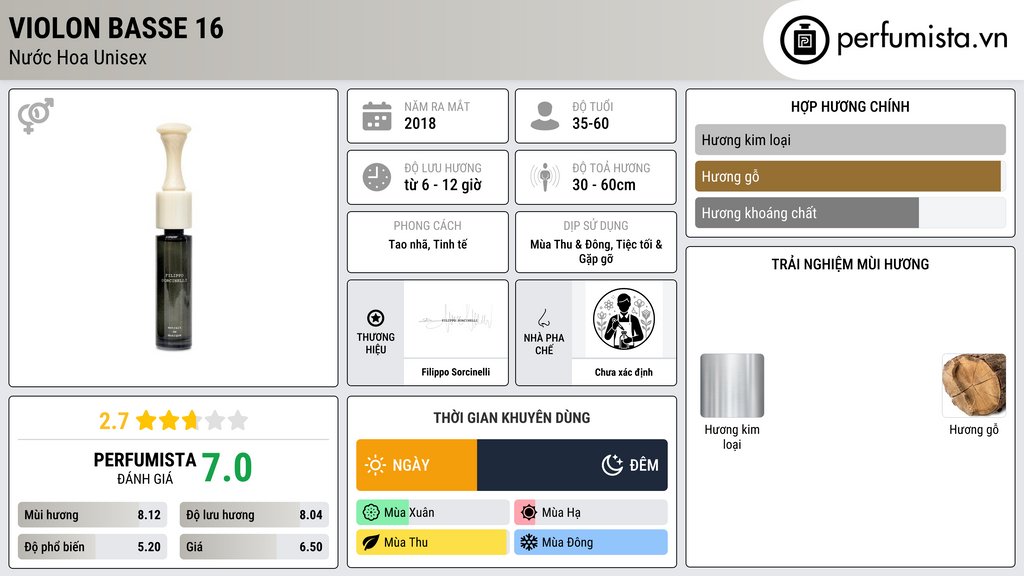Viewport: 1024px width, 576px height.
Task: Click the PHONG CÁCH label
Action: pos(428,225)
